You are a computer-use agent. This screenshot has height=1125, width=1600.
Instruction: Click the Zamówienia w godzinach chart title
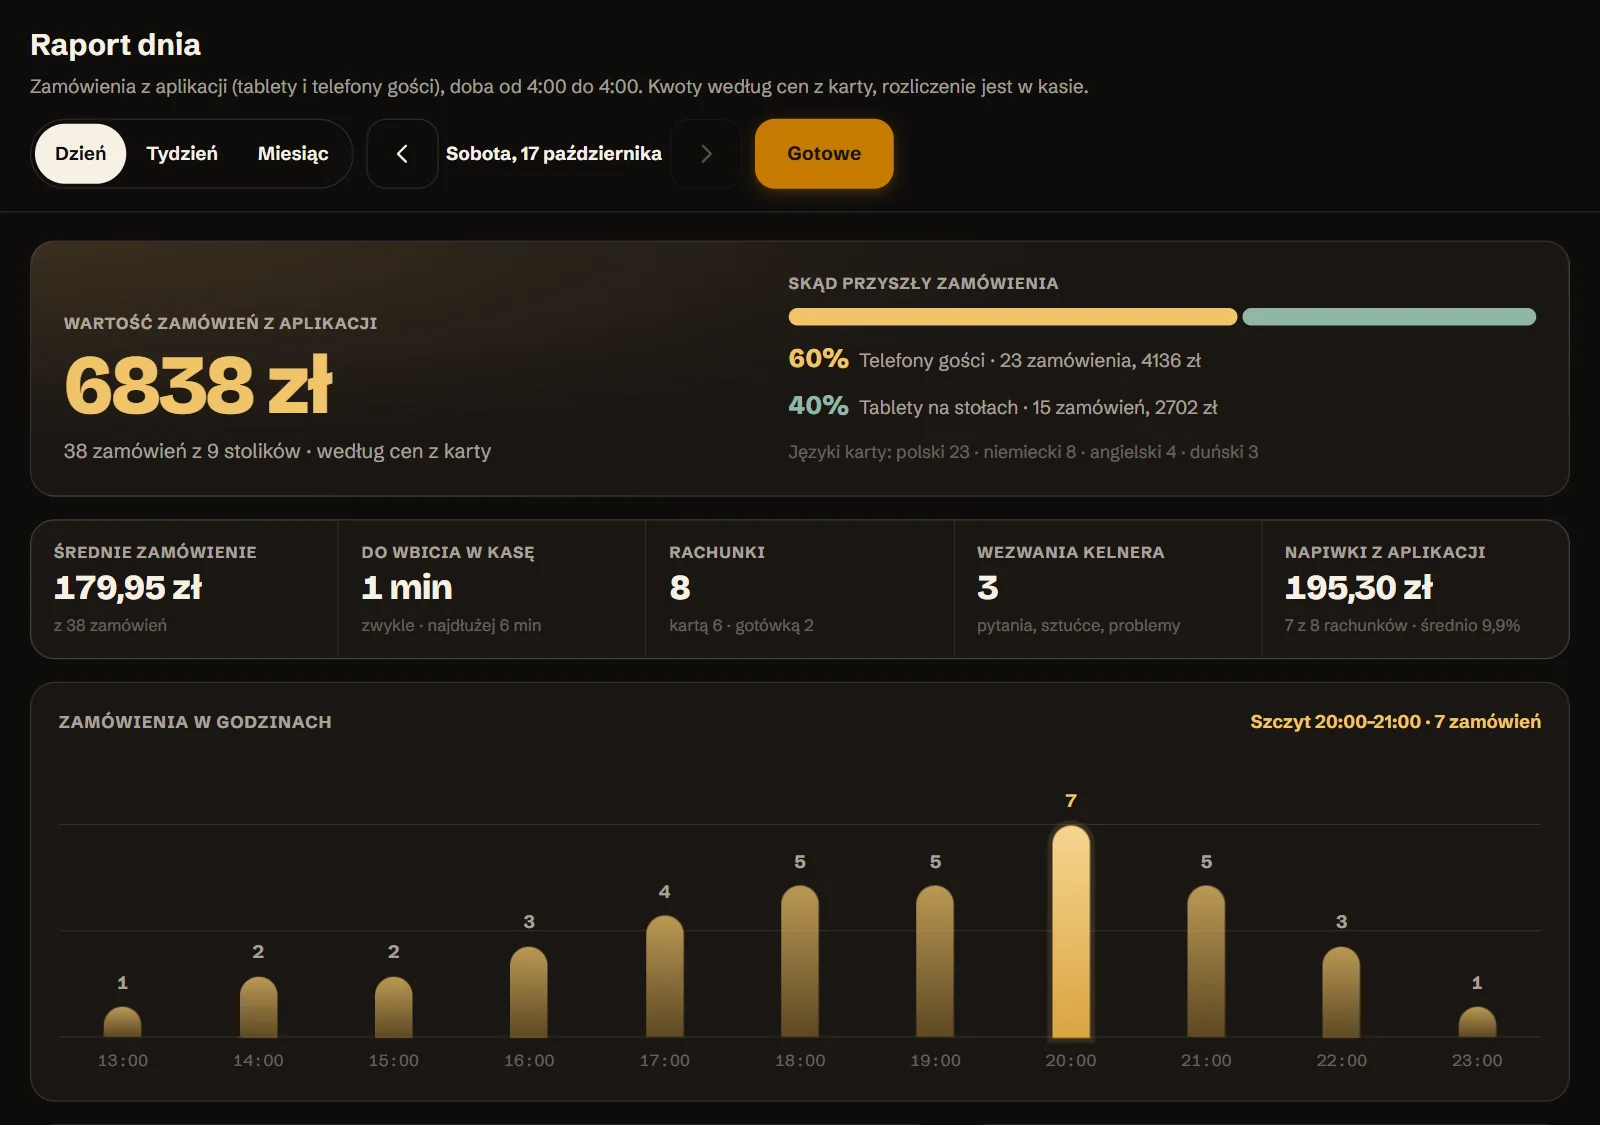pyautogui.click(x=195, y=722)
